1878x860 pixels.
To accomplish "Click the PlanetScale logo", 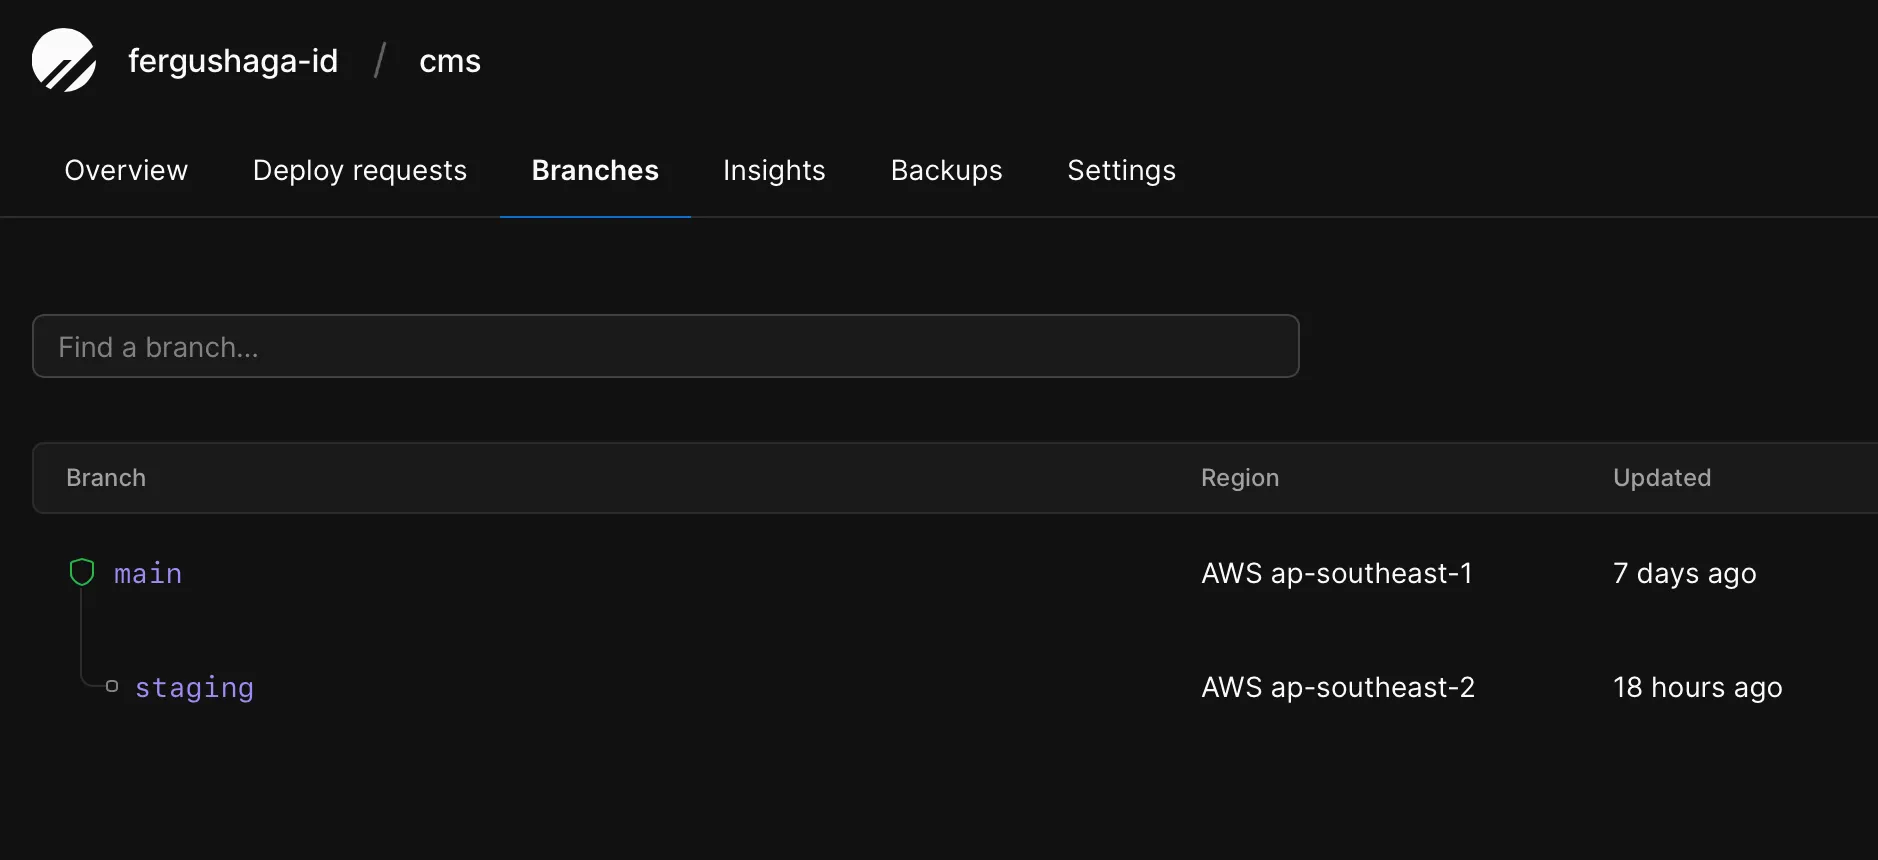I will coord(64,60).
